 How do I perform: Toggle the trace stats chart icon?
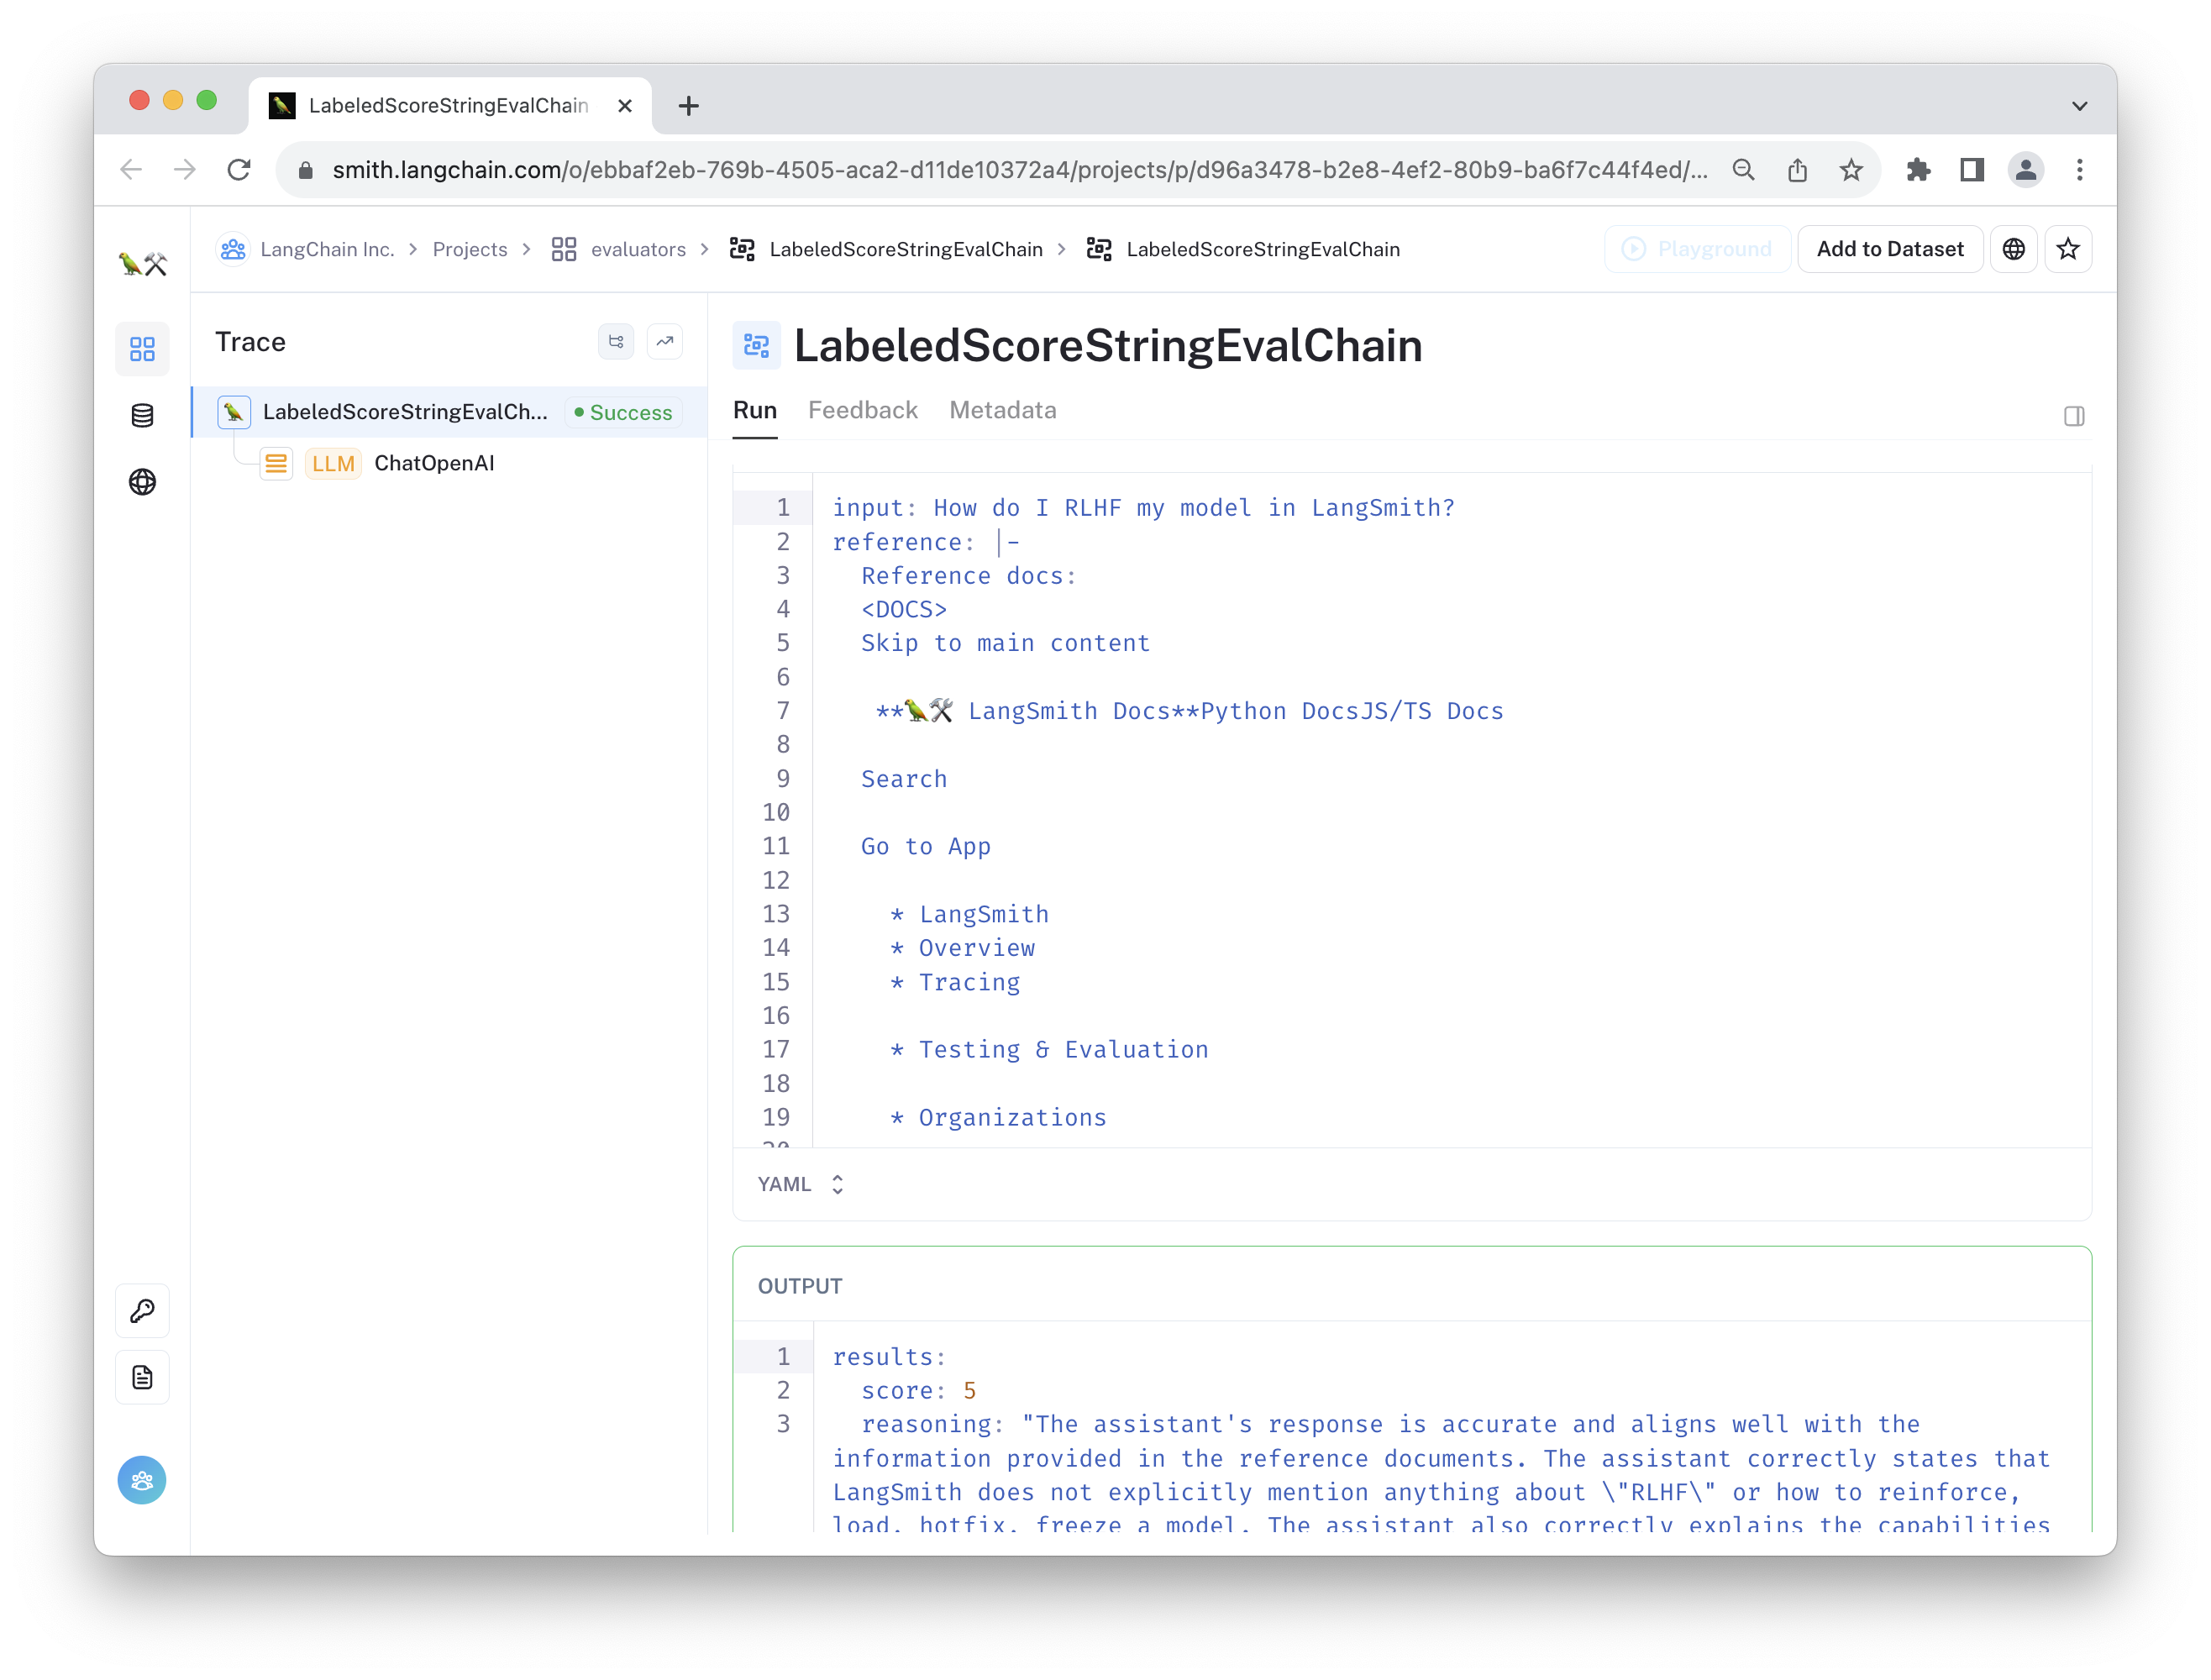[x=664, y=342]
